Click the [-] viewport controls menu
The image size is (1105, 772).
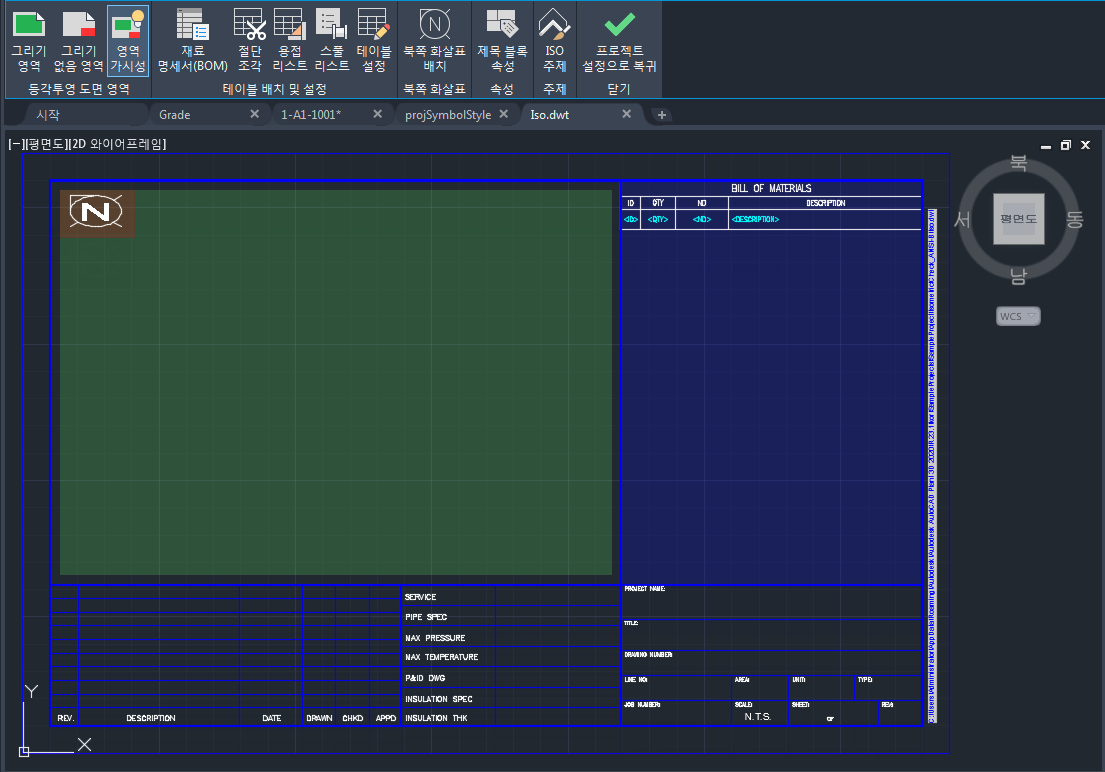point(15,144)
